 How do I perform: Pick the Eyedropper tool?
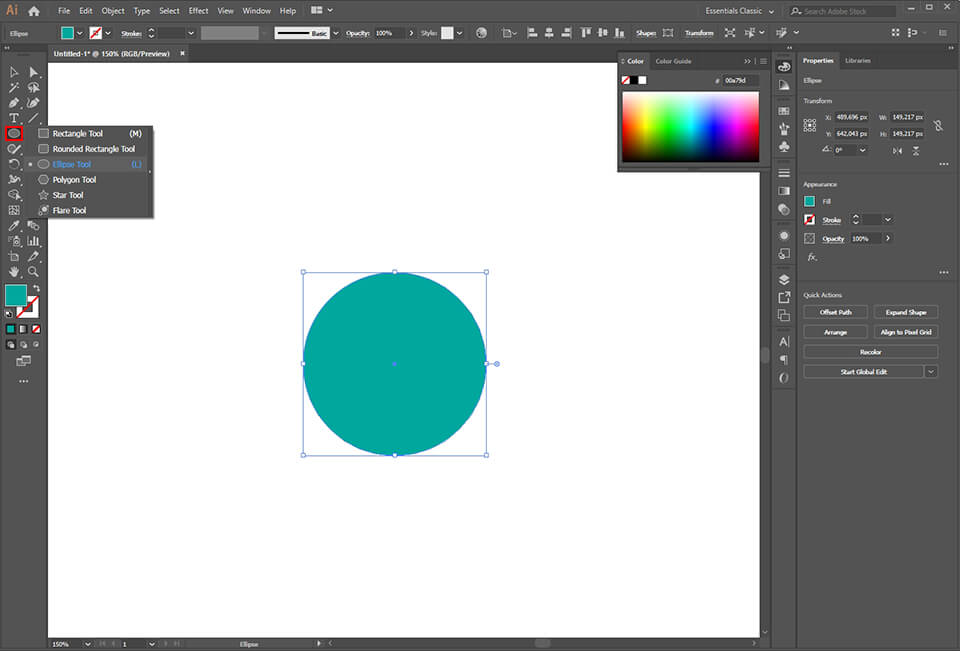14,226
